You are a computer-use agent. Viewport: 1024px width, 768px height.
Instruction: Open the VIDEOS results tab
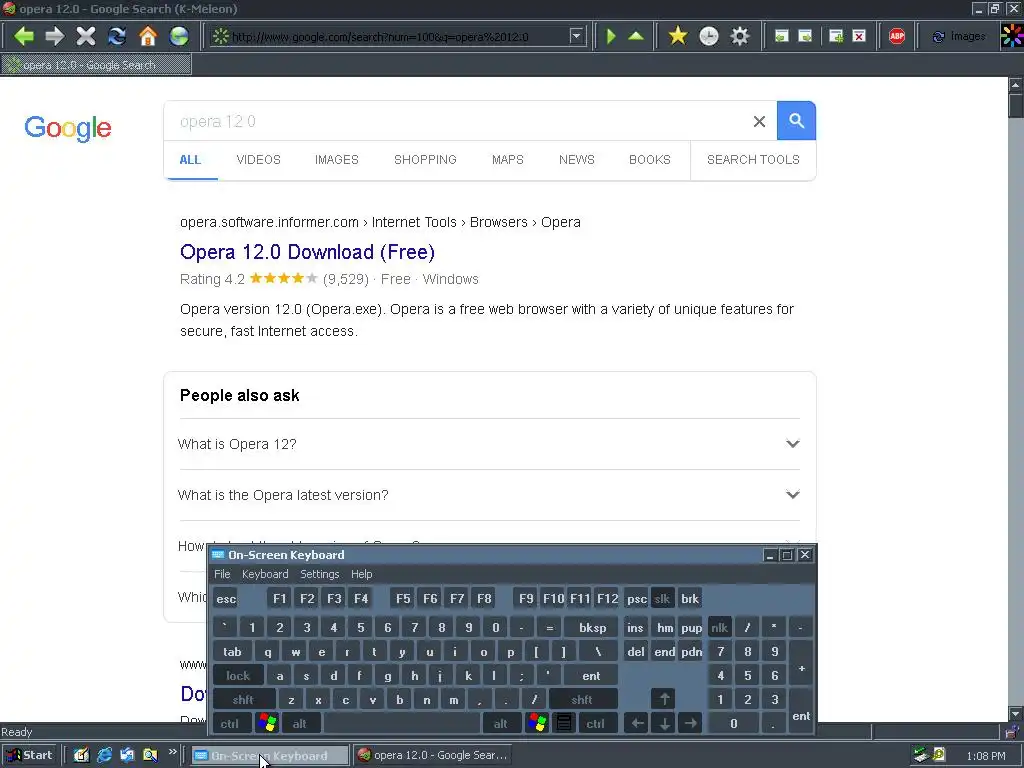pyautogui.click(x=259, y=160)
